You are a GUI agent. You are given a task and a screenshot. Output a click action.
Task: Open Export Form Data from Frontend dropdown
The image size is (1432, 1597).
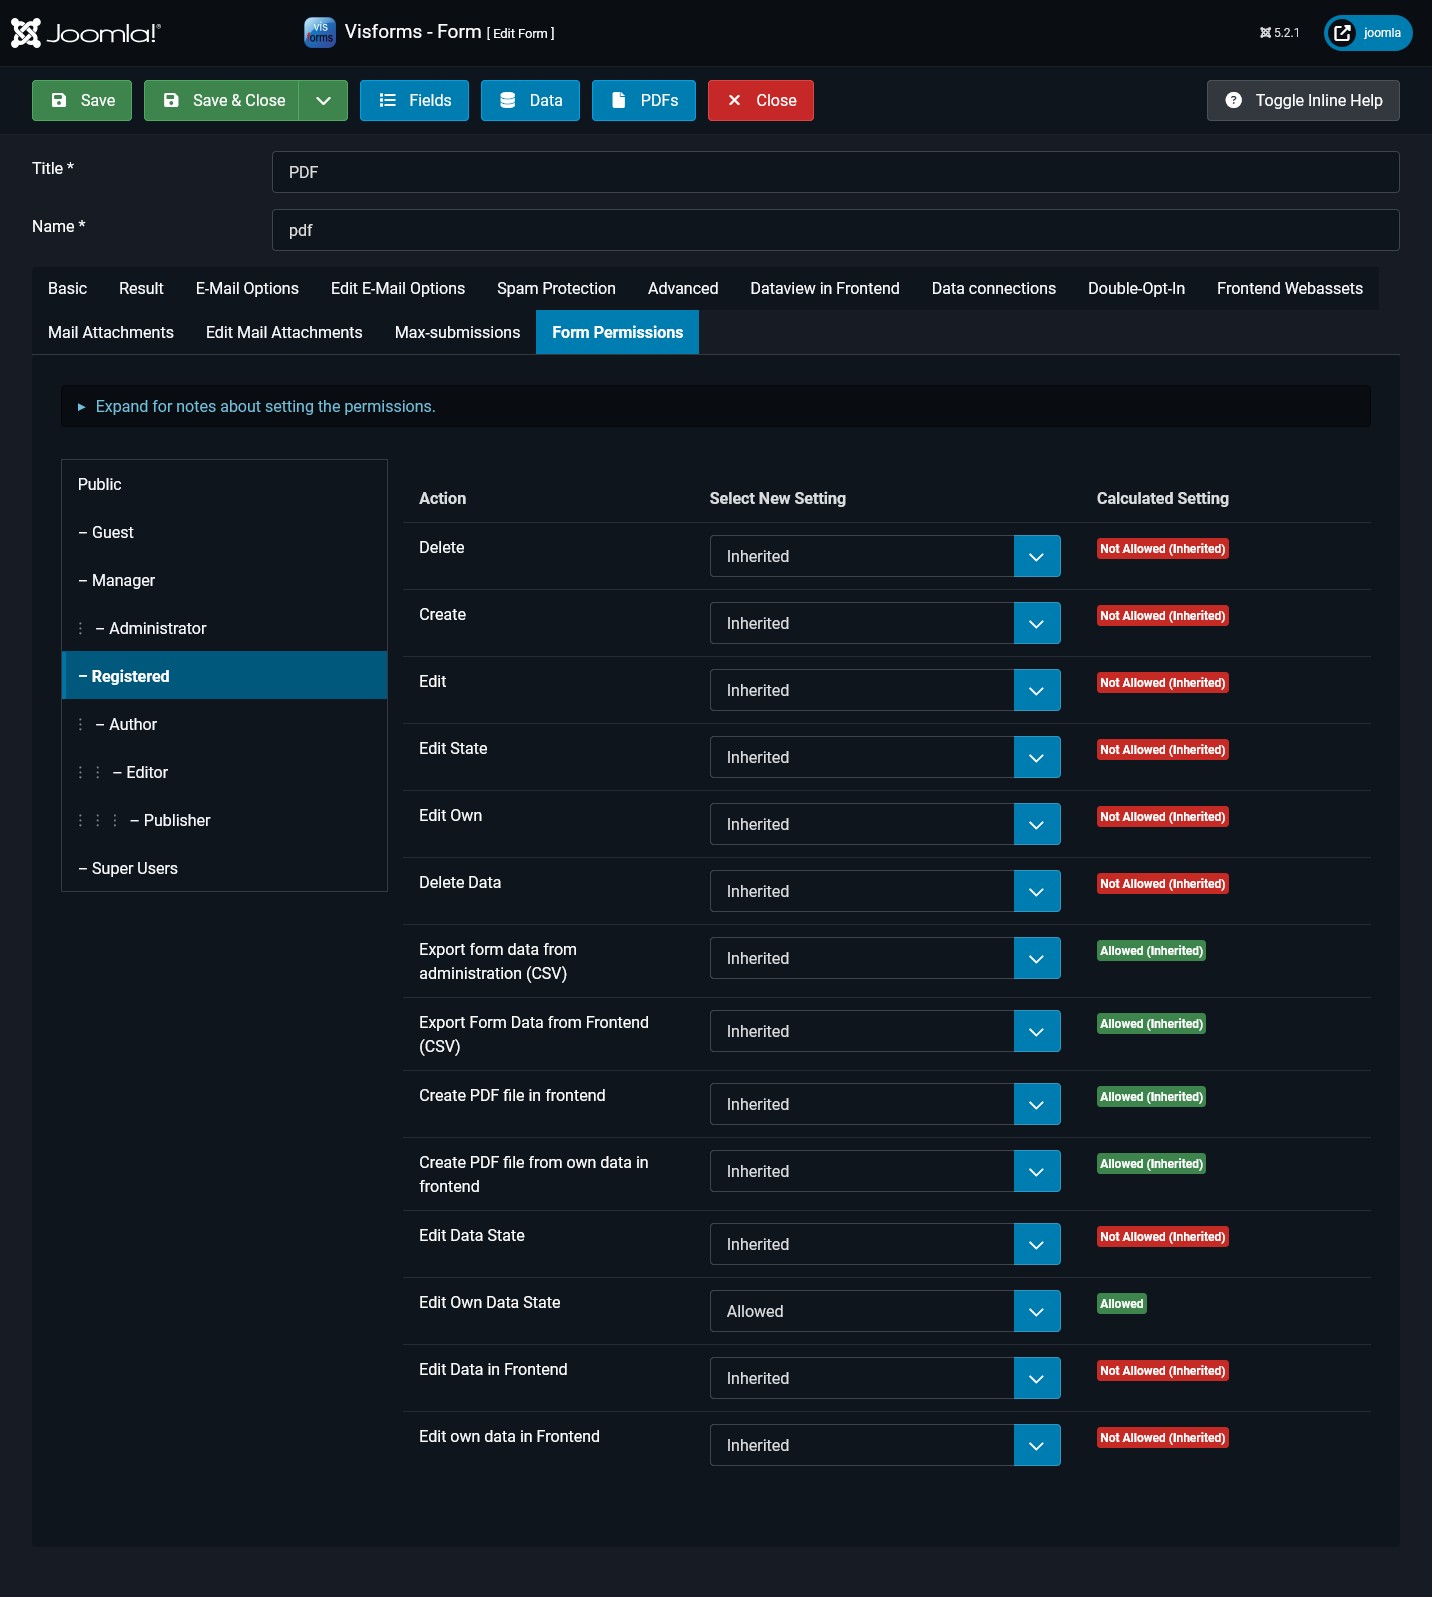[x=885, y=1031]
